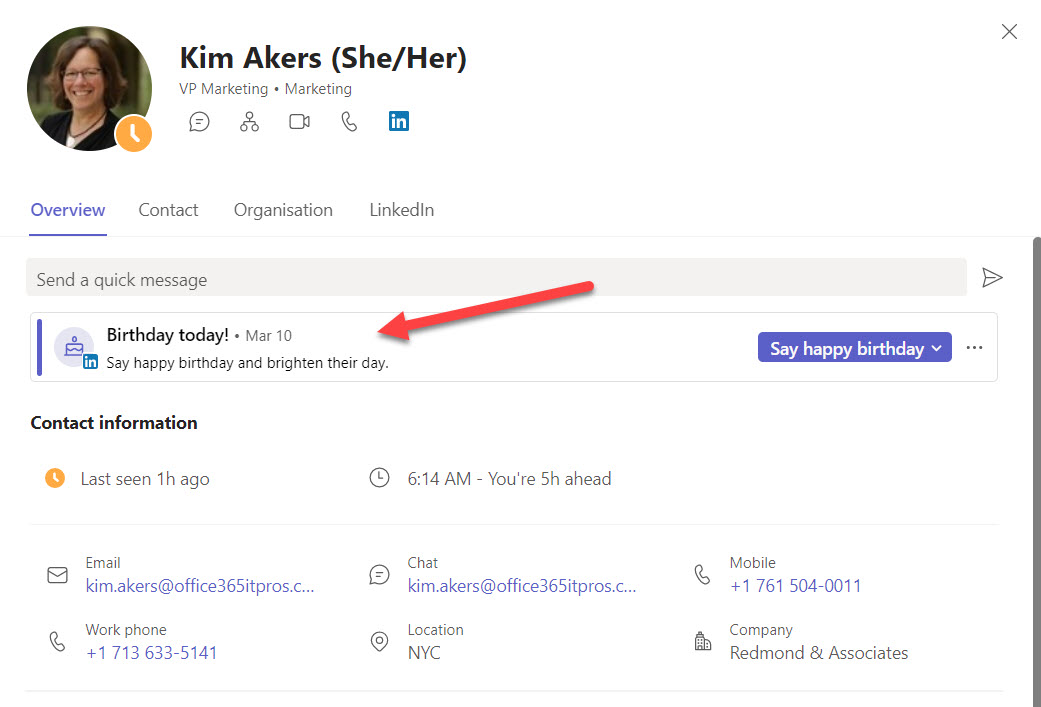Open the Organisation tab
This screenshot has width=1041, height=707.
[x=283, y=210]
